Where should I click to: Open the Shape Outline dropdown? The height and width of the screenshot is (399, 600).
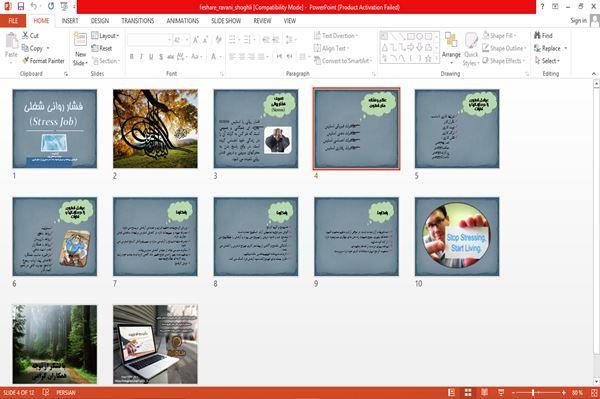click(504, 48)
